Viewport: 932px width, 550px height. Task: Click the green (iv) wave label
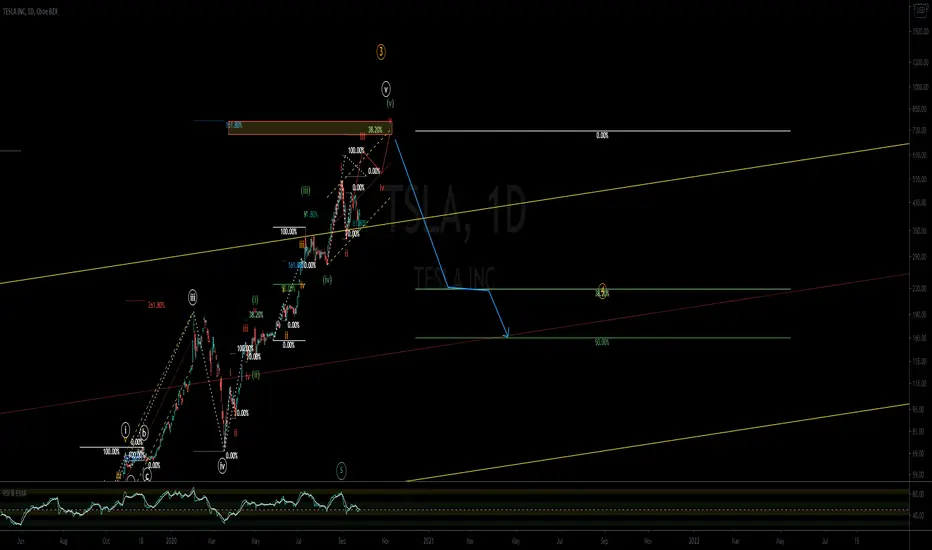[x=327, y=279]
